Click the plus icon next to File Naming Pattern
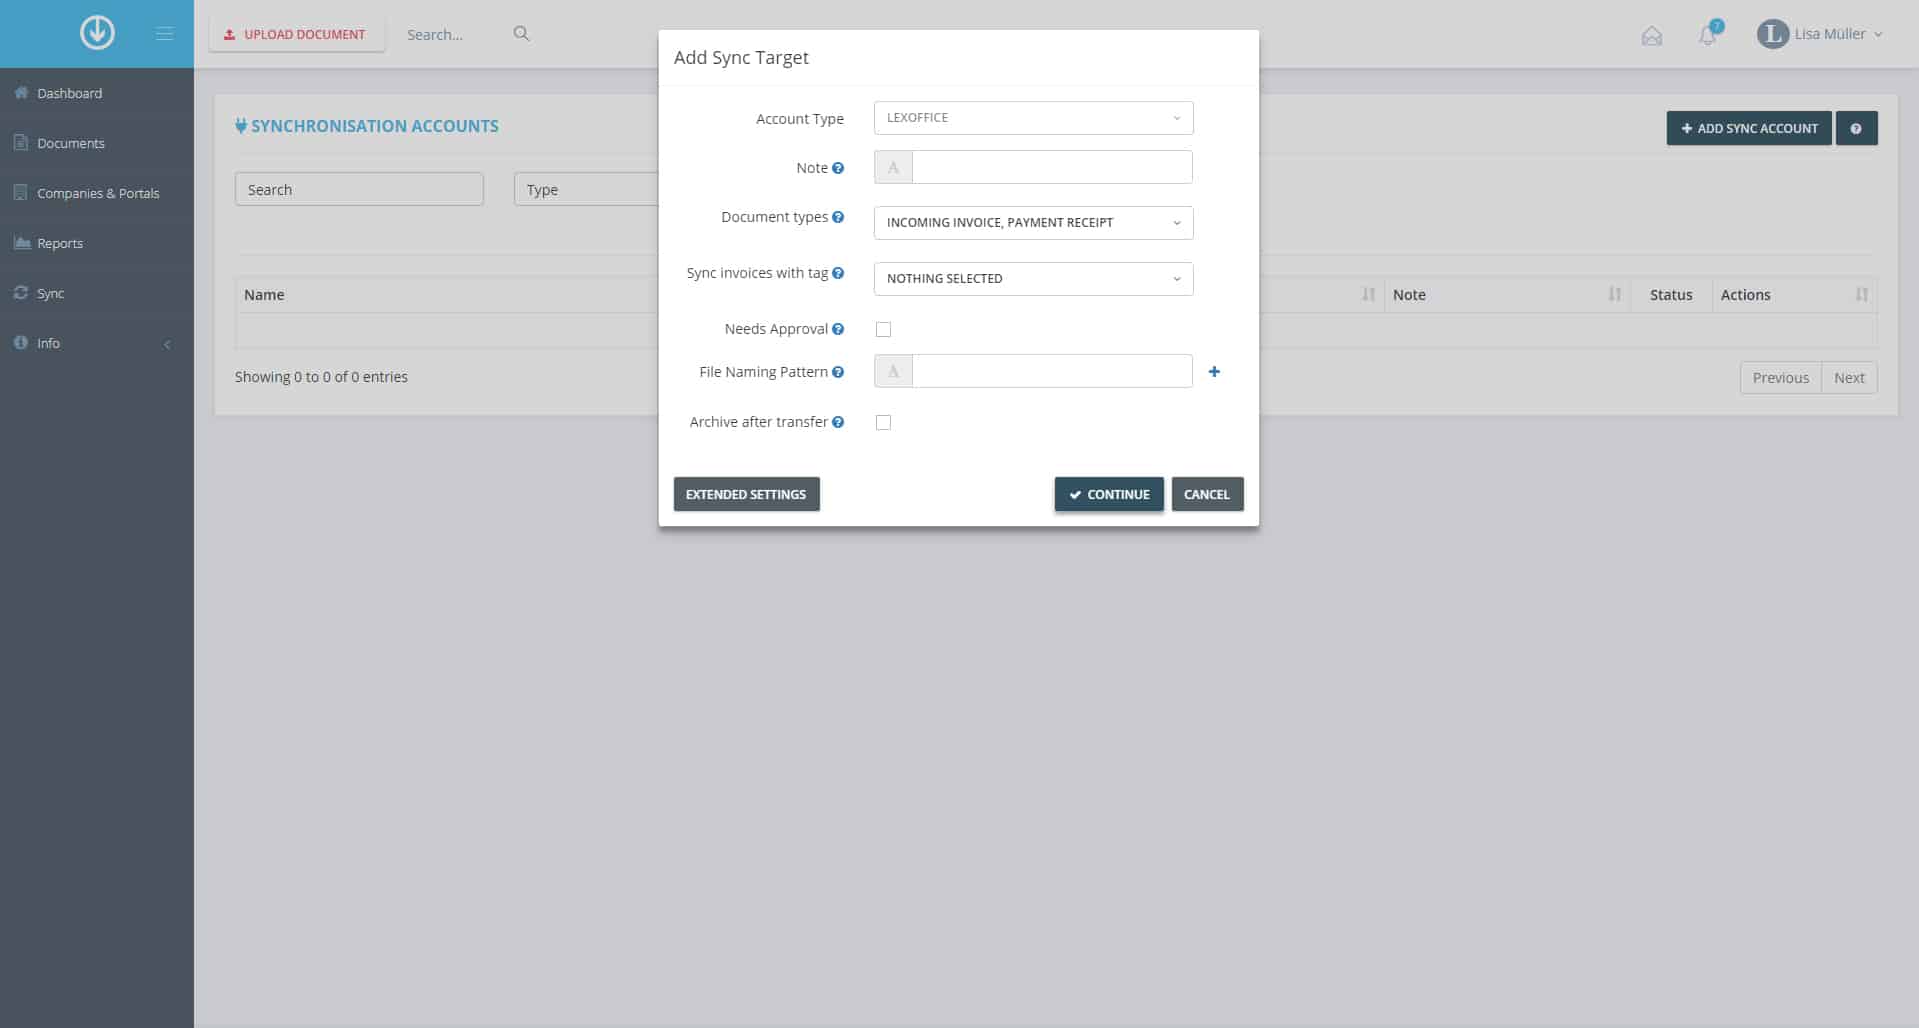Viewport: 1919px width, 1028px height. coord(1214,372)
